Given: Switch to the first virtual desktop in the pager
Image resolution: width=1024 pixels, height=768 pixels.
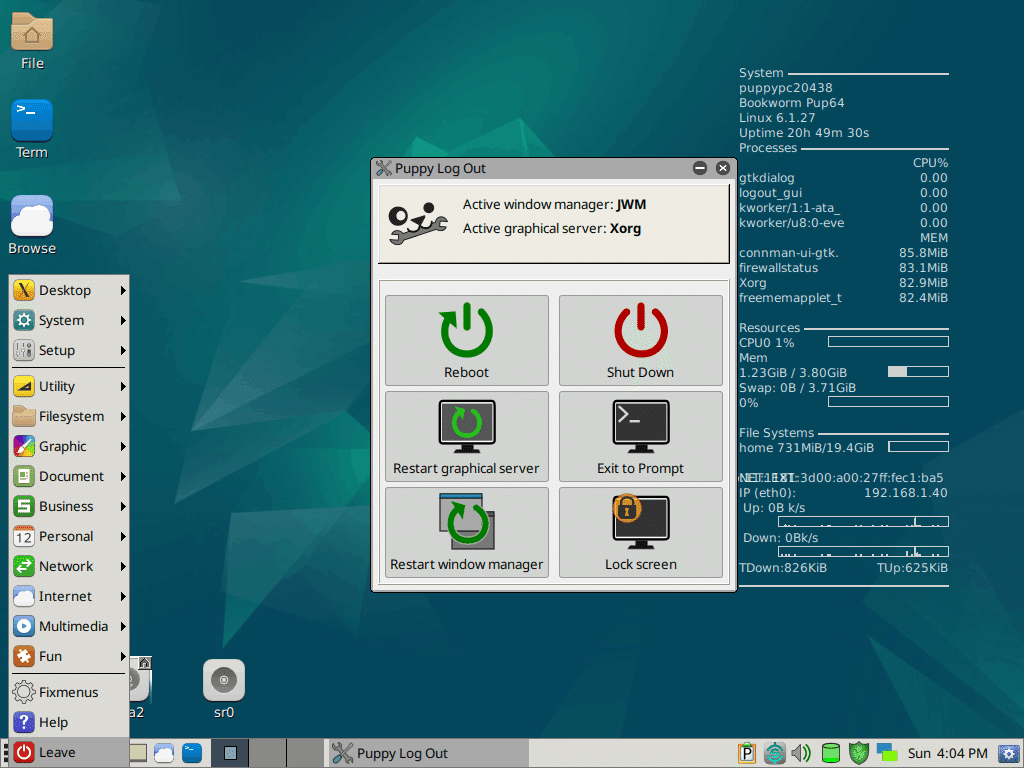Looking at the screenshot, I should pyautogui.click(x=230, y=753).
